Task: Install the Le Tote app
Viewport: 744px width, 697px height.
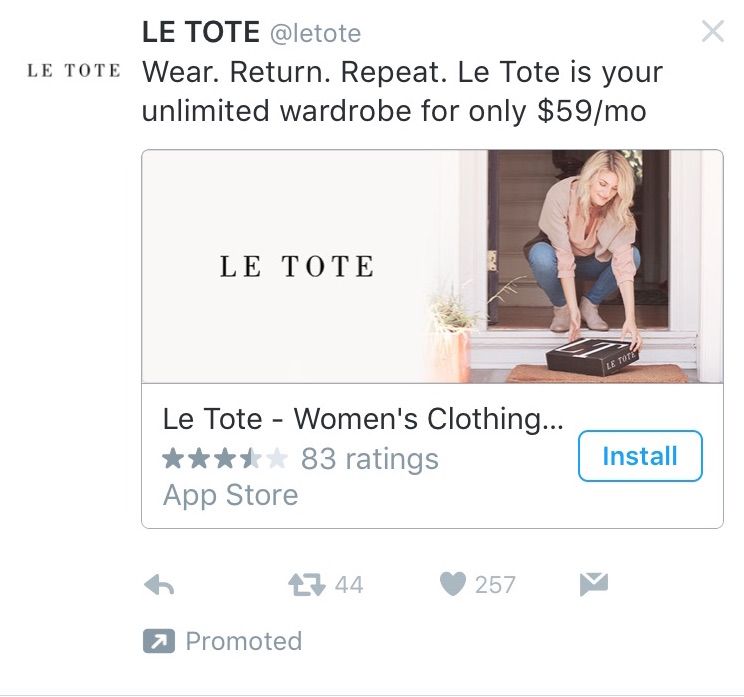Action: (x=640, y=456)
